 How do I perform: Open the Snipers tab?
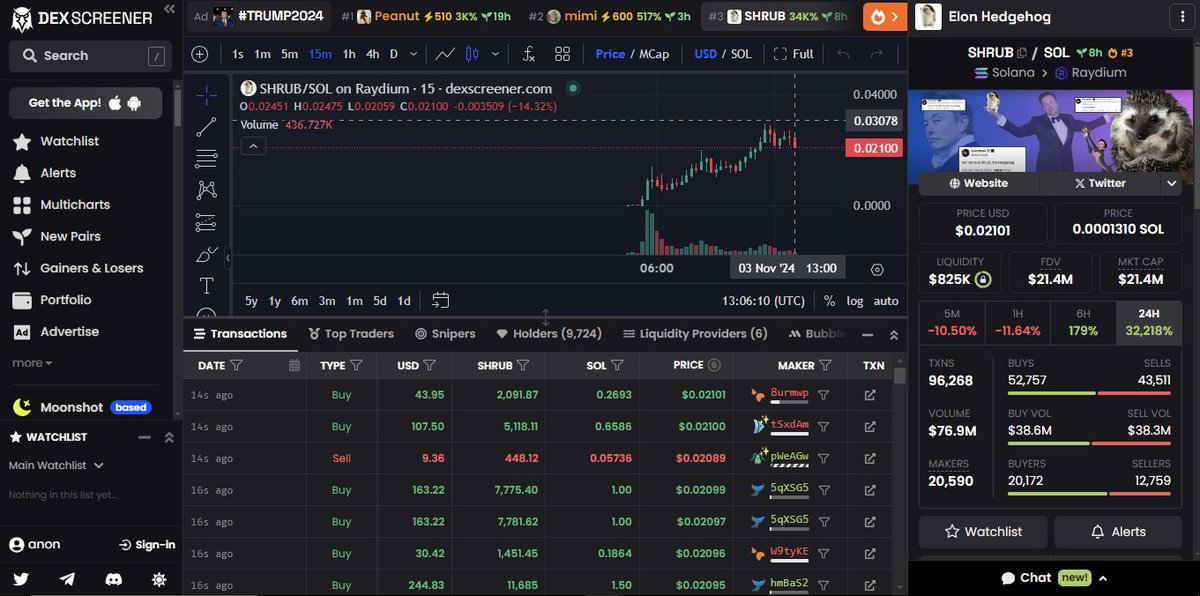point(445,334)
